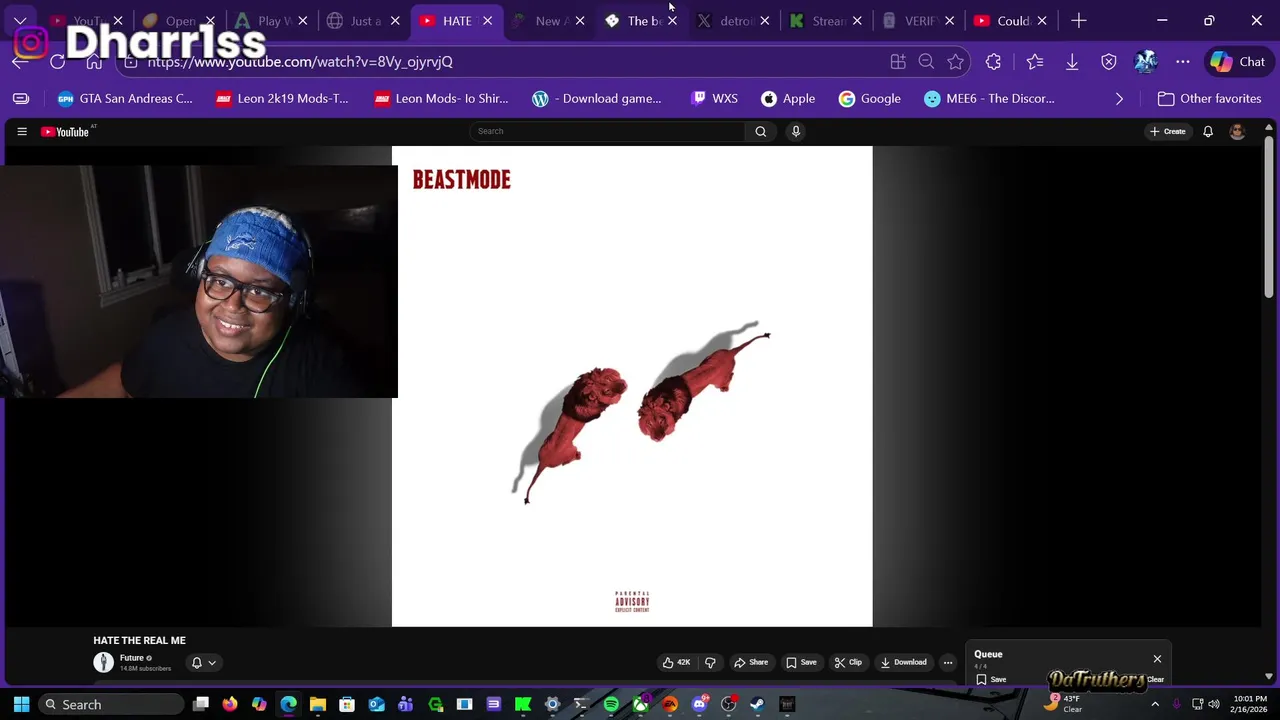1280x720 pixels.
Task: Open YouTube notifications bell
Action: click(1208, 131)
